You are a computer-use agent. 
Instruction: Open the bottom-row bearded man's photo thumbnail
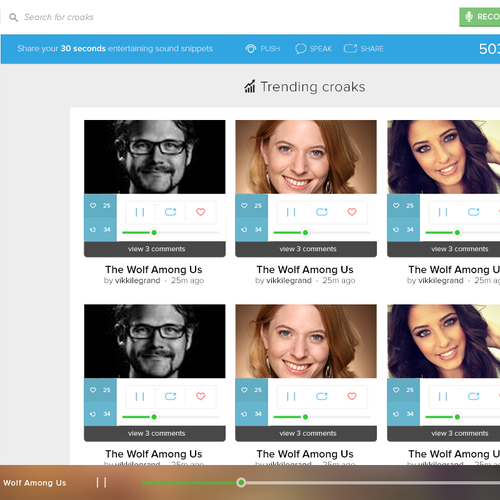155,341
